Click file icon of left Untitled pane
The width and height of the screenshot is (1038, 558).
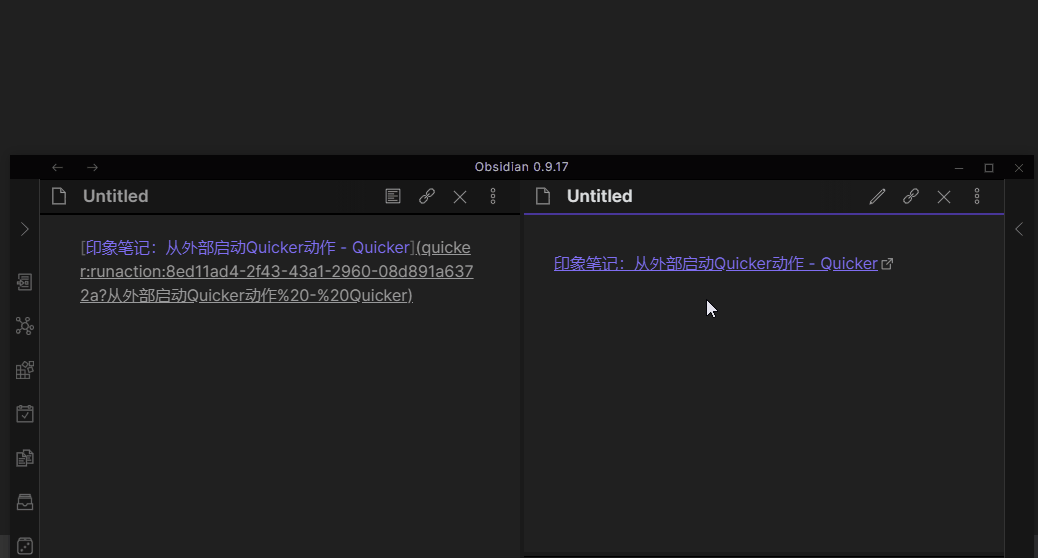59,197
